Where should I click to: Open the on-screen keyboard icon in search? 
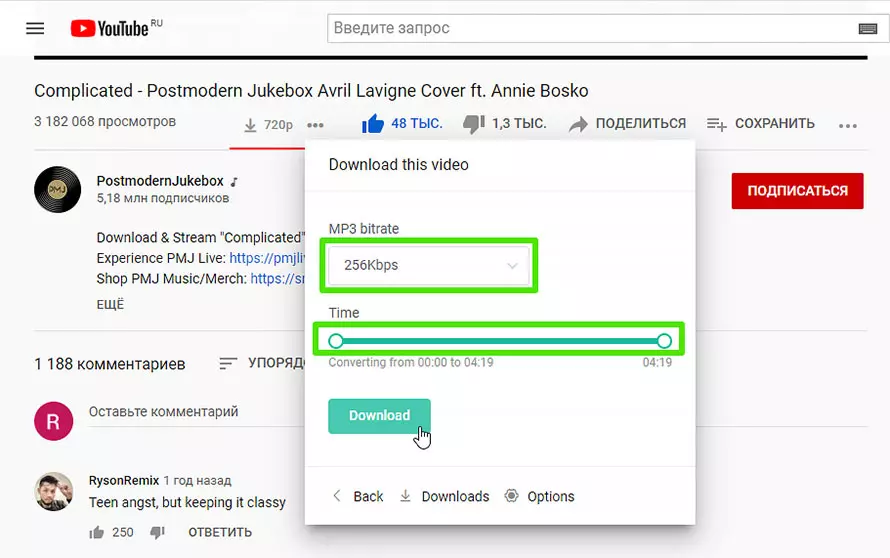tap(868, 28)
